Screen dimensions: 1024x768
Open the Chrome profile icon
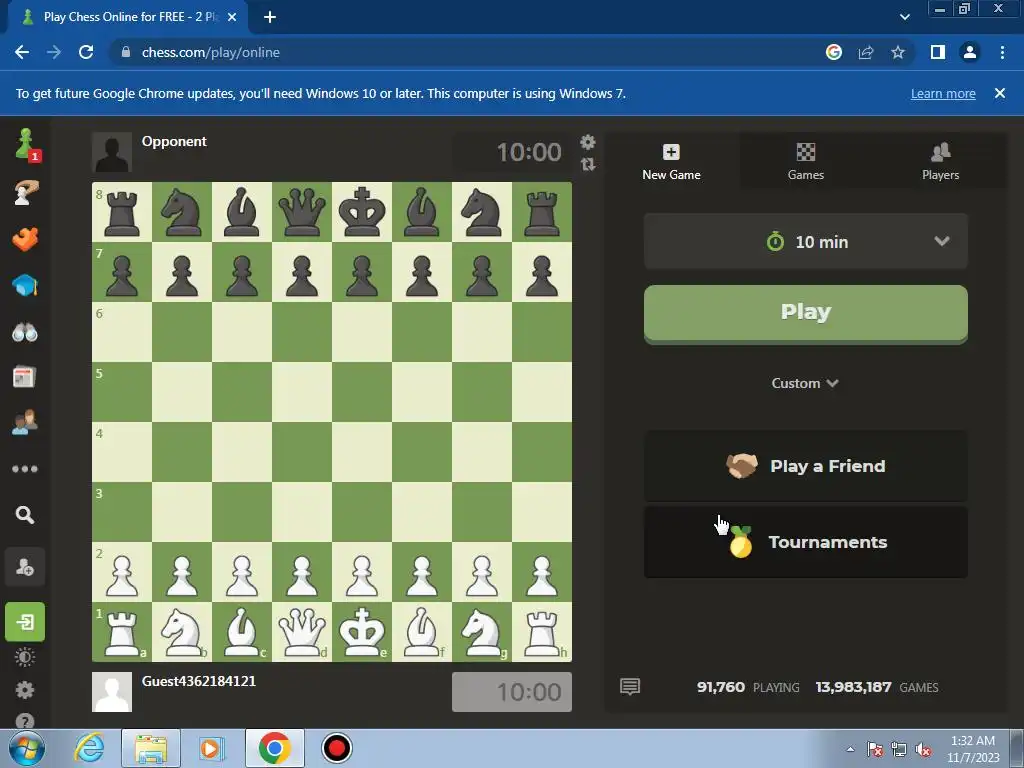point(970,52)
